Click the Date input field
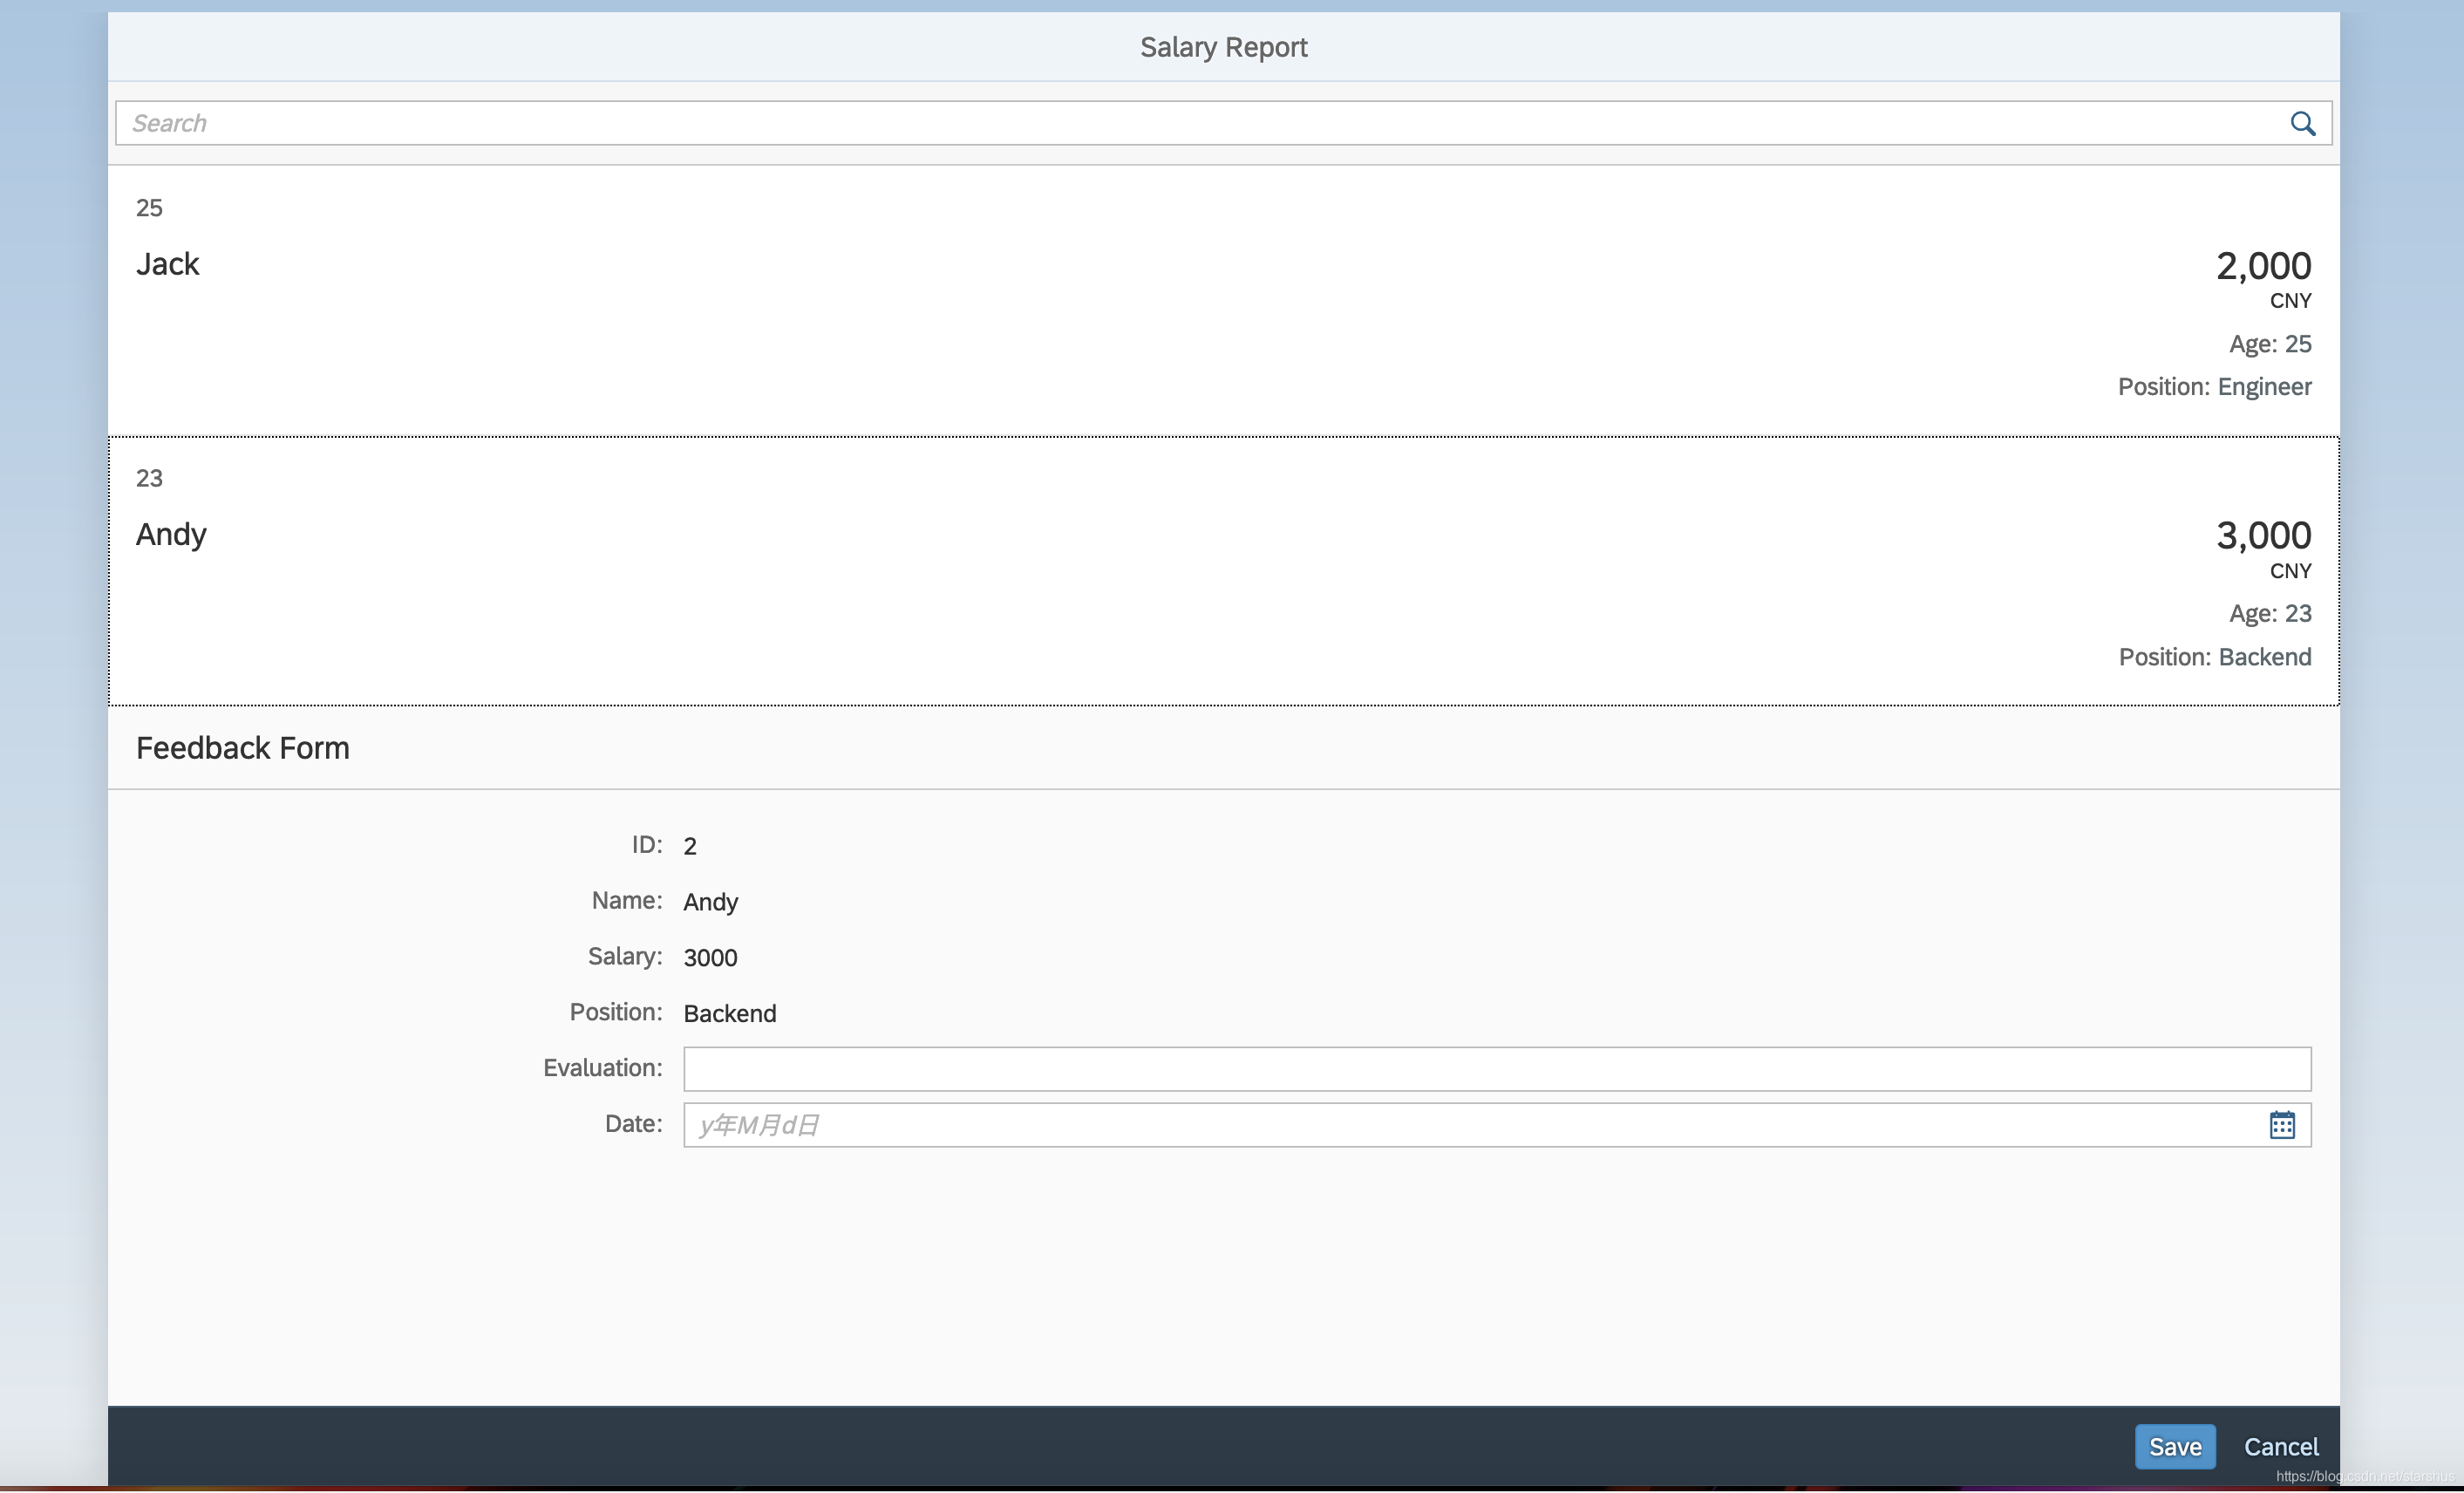 (1460, 1125)
